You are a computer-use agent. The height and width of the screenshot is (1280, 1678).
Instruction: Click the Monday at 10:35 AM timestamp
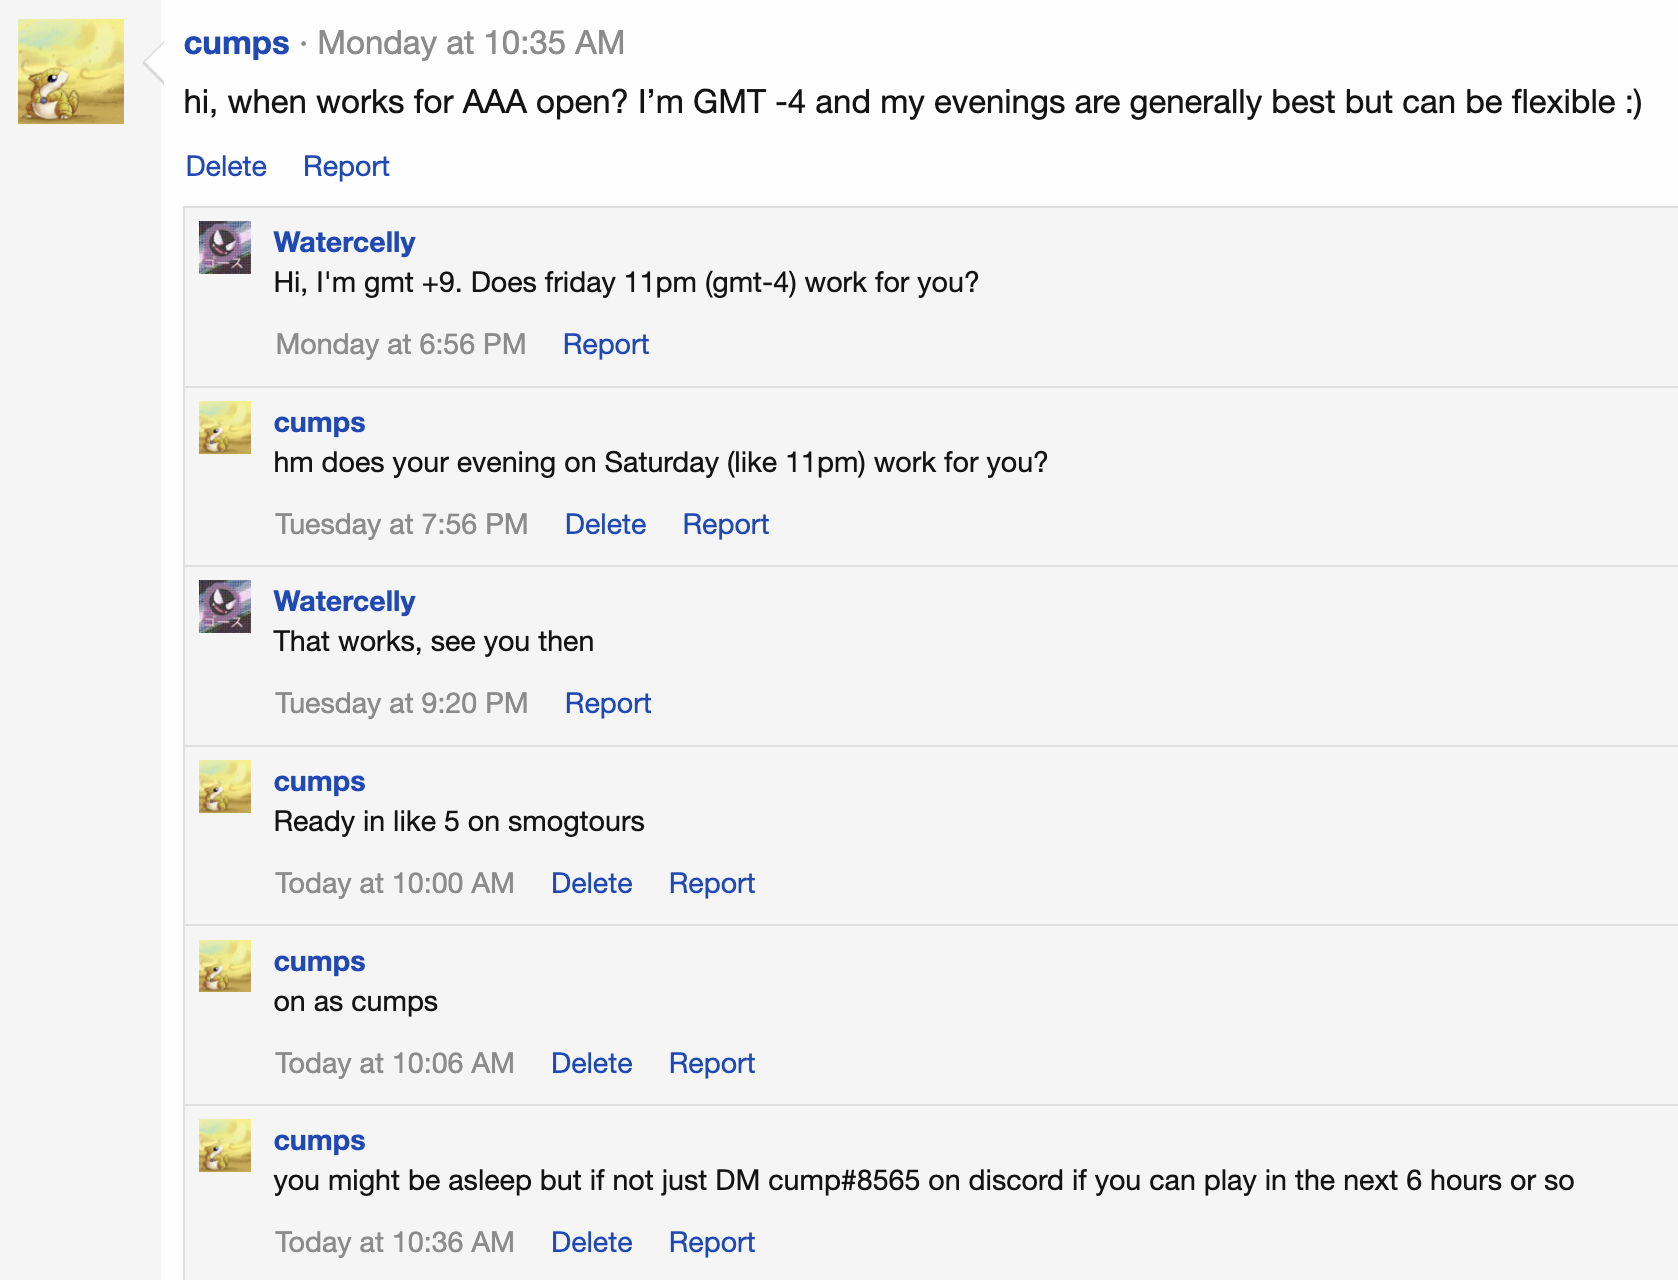point(471,43)
